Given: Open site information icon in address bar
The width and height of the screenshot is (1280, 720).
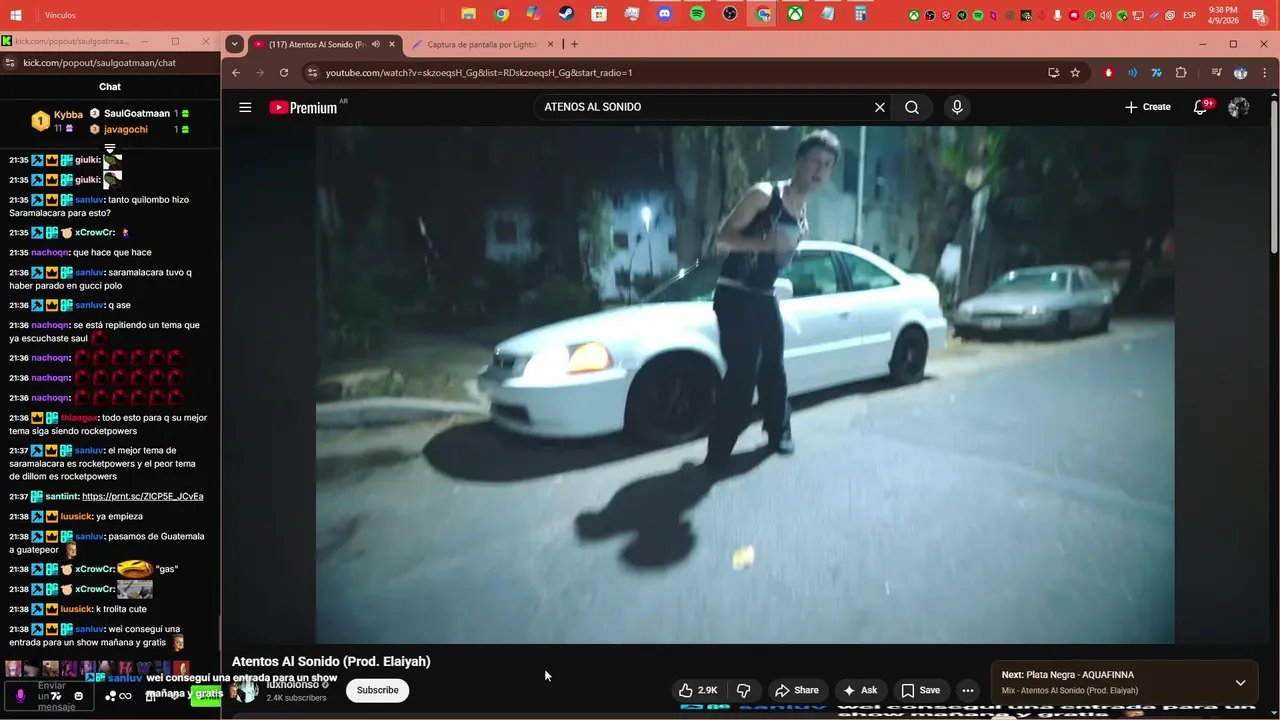Looking at the screenshot, I should 312,72.
